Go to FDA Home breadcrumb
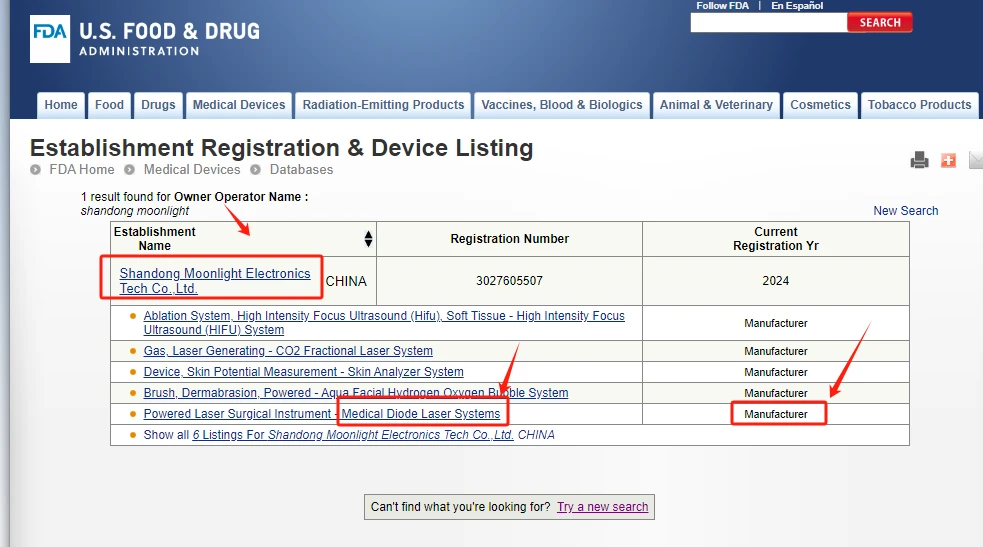This screenshot has height=547, width=983. 81,170
